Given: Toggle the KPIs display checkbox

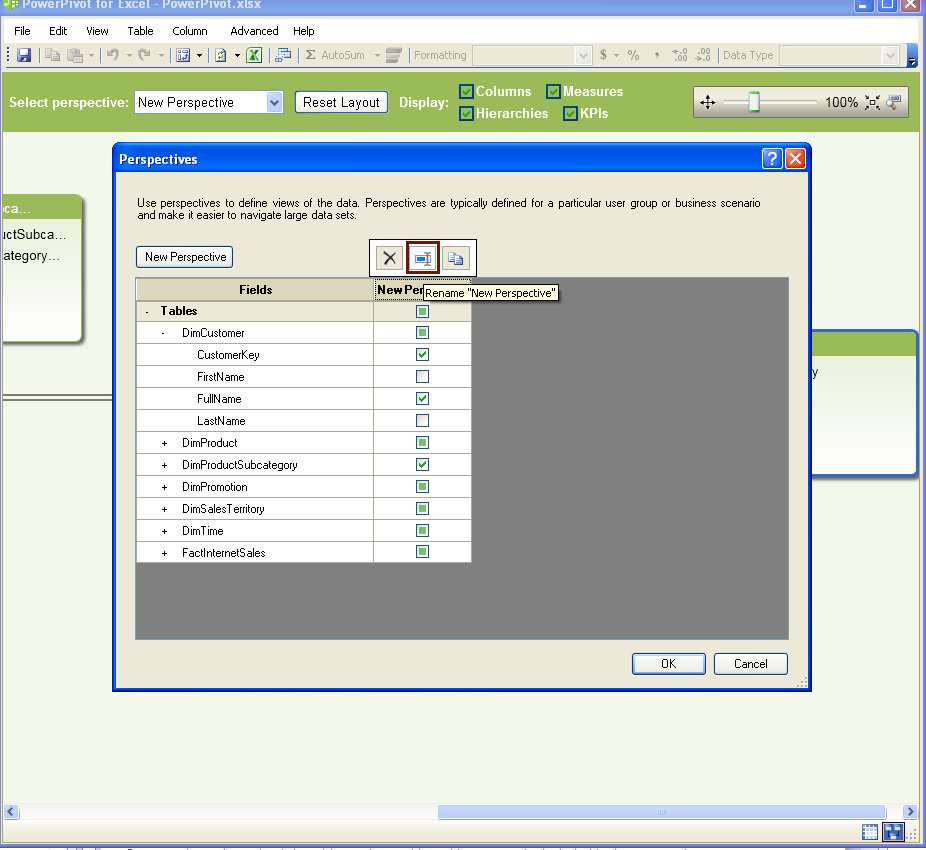Looking at the screenshot, I should pos(570,113).
